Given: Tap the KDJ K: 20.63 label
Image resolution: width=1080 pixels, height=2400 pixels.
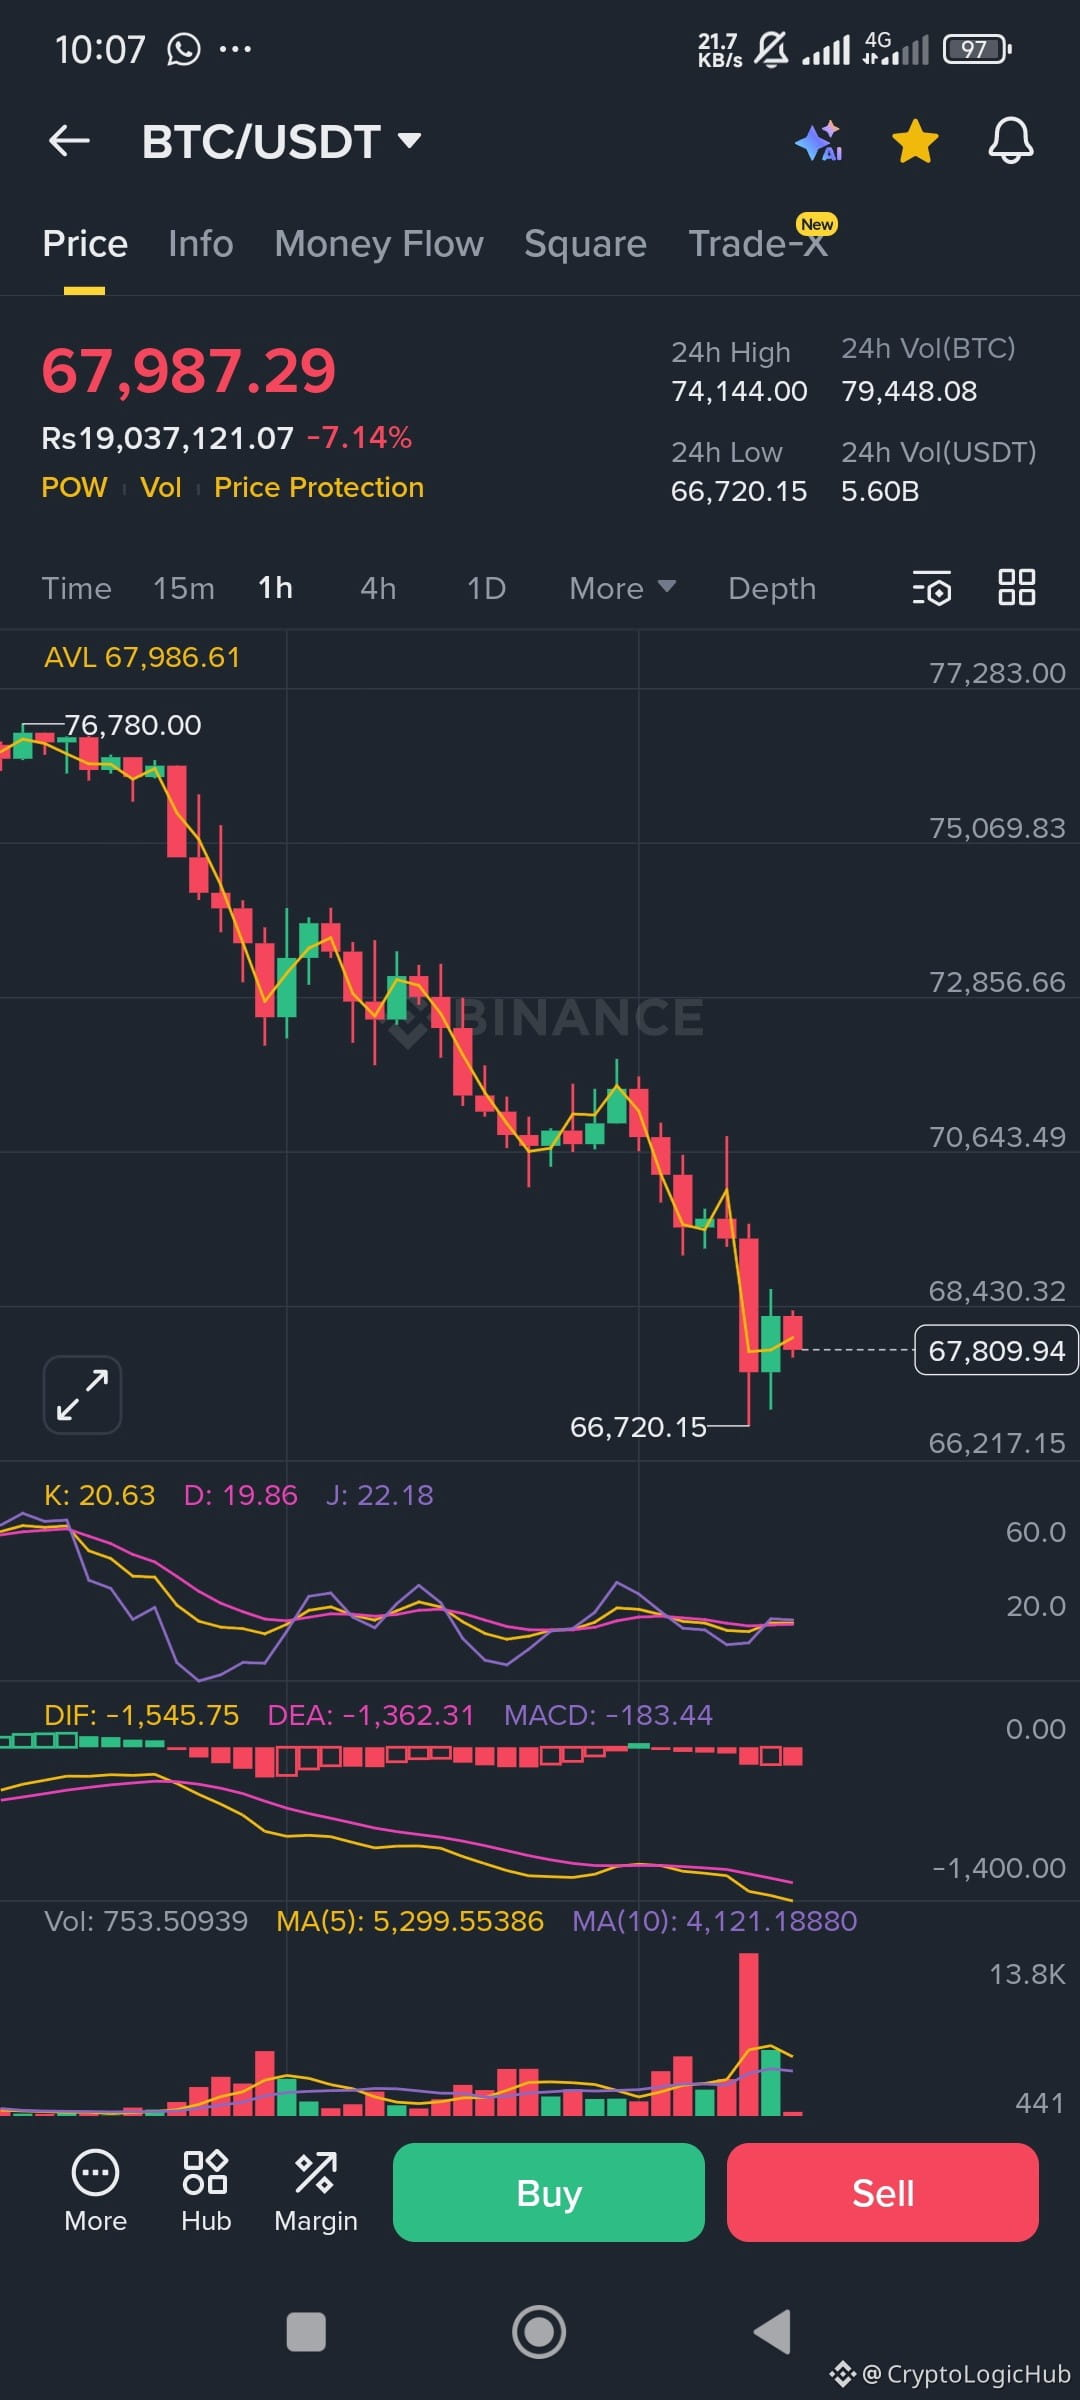Looking at the screenshot, I should [99, 1495].
